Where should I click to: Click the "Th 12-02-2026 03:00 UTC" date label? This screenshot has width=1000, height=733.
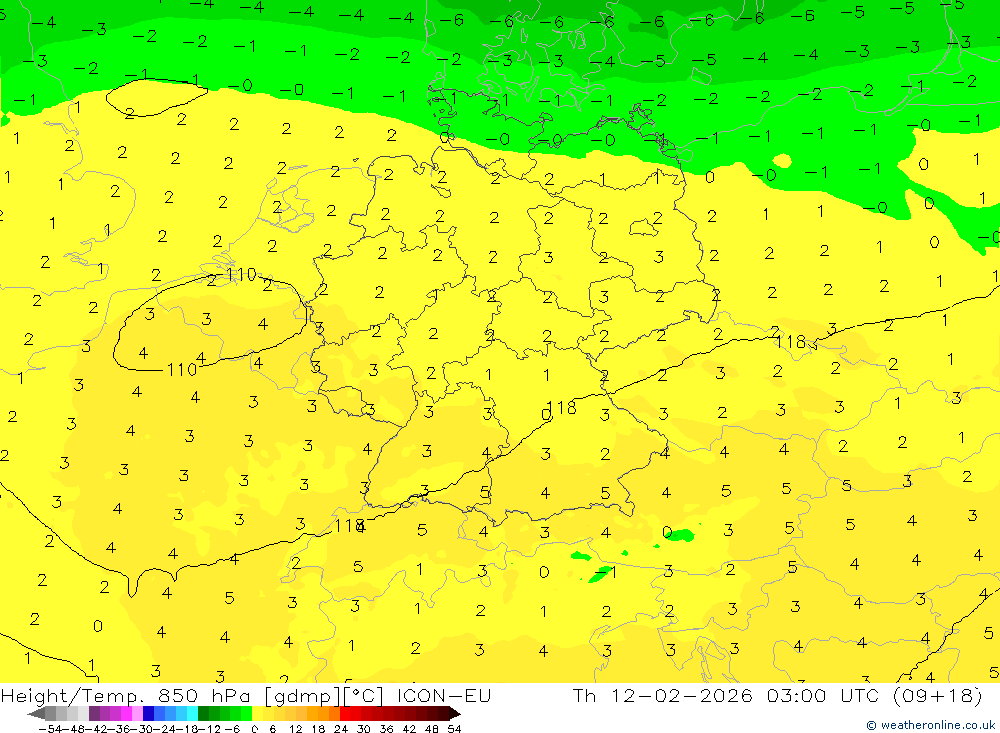point(725,695)
